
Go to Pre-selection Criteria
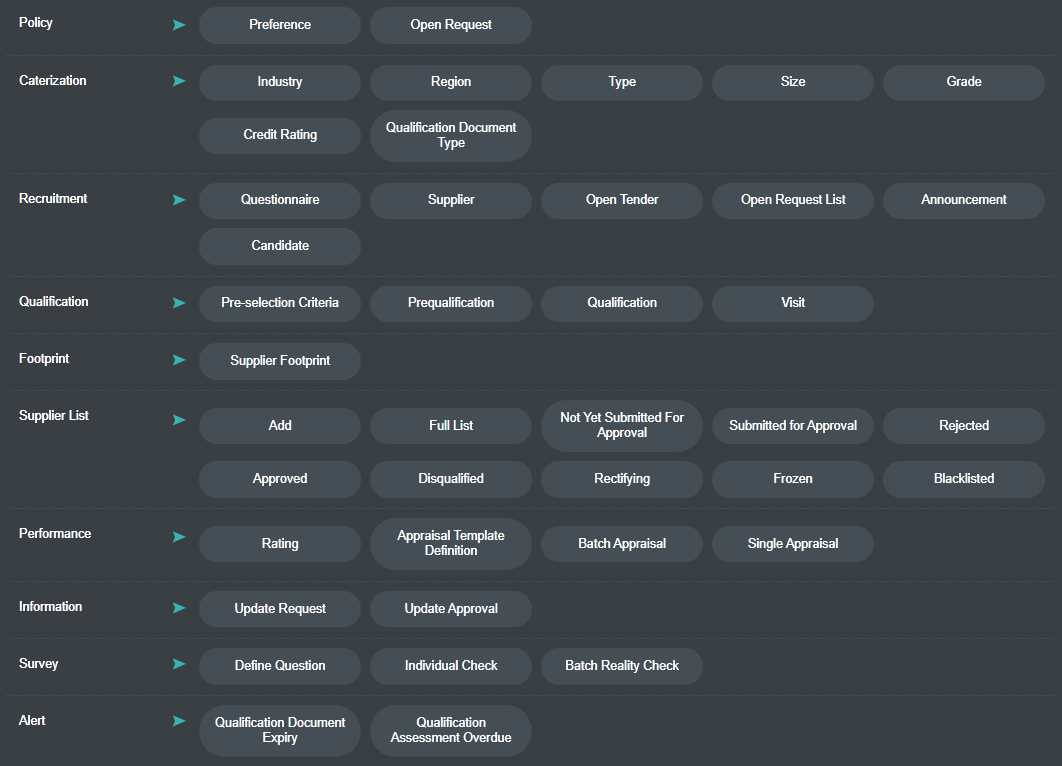tap(280, 303)
